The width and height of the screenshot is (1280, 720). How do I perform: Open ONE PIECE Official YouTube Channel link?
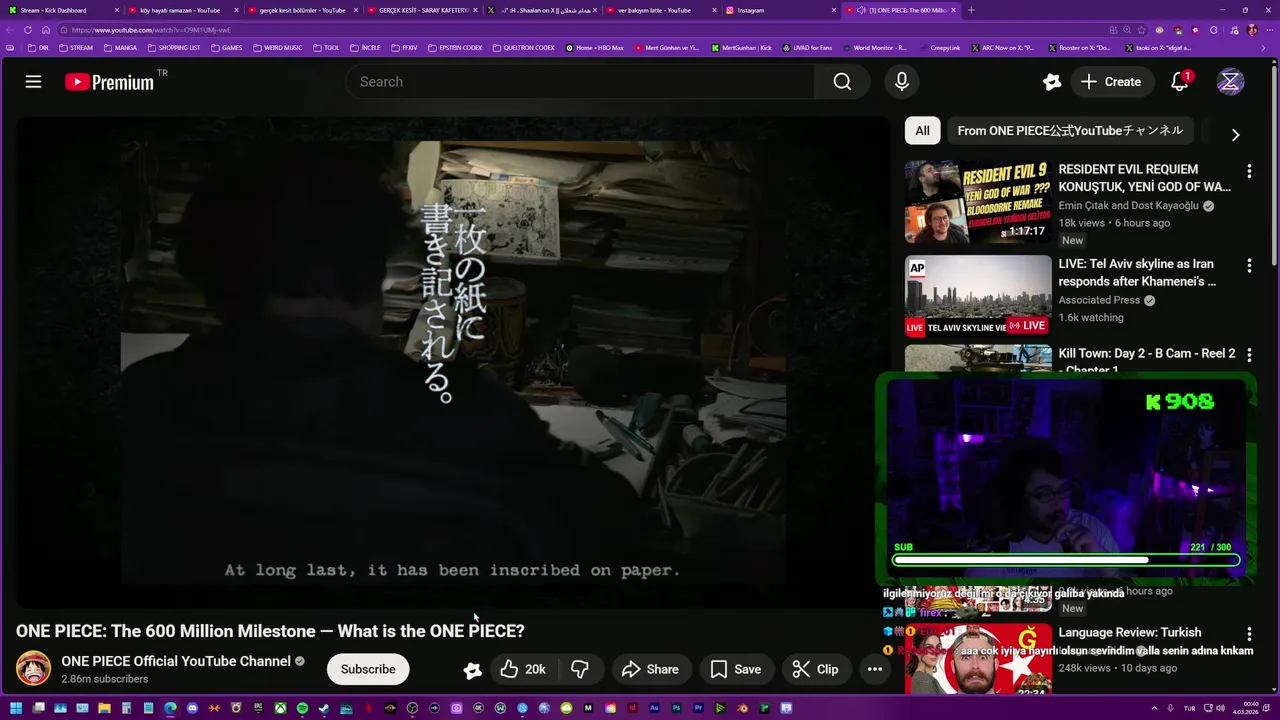(176, 661)
